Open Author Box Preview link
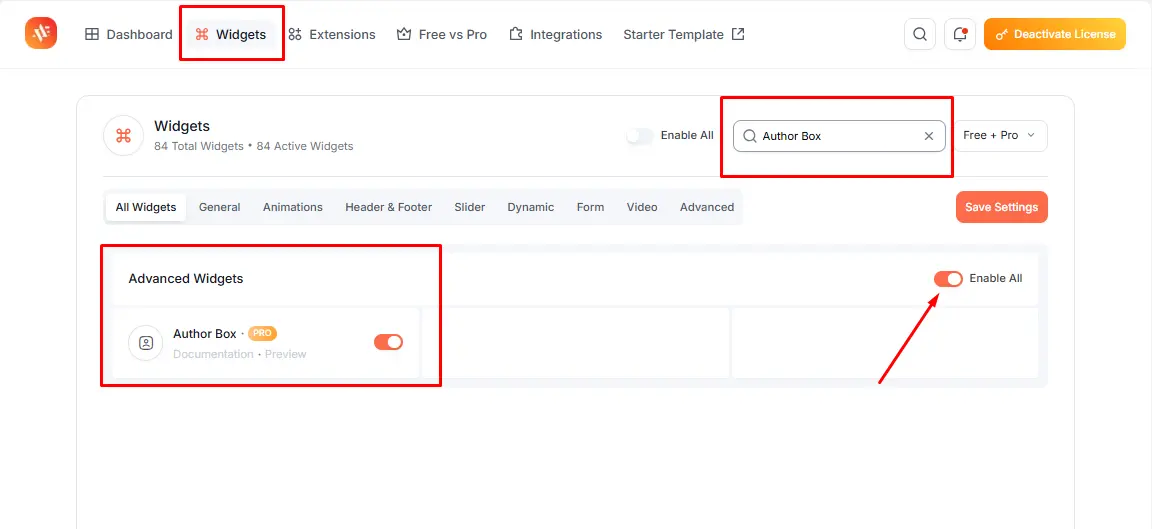 point(286,354)
